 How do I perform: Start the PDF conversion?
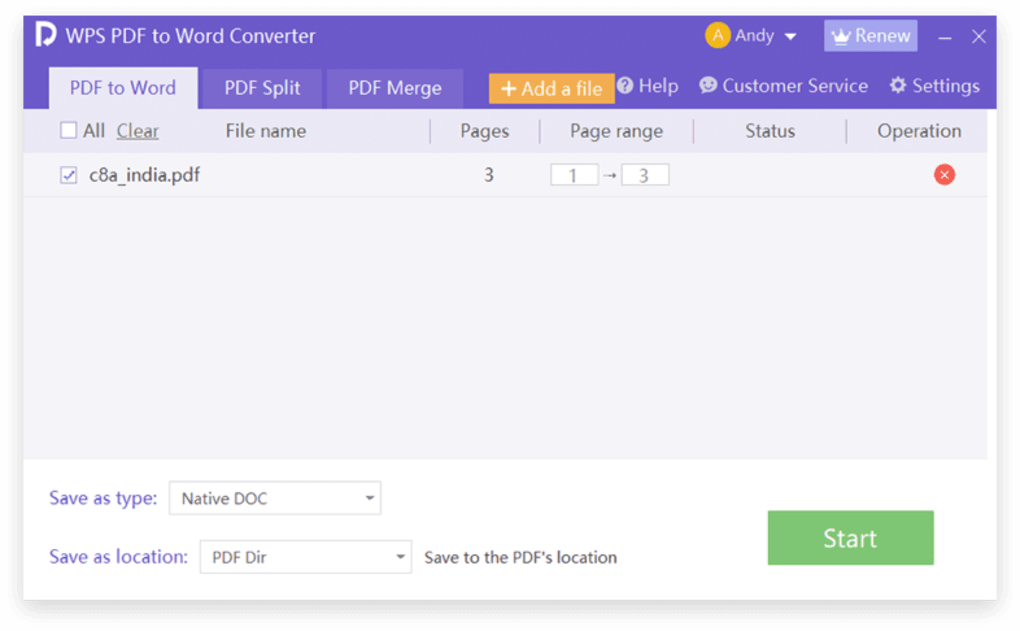click(x=849, y=538)
